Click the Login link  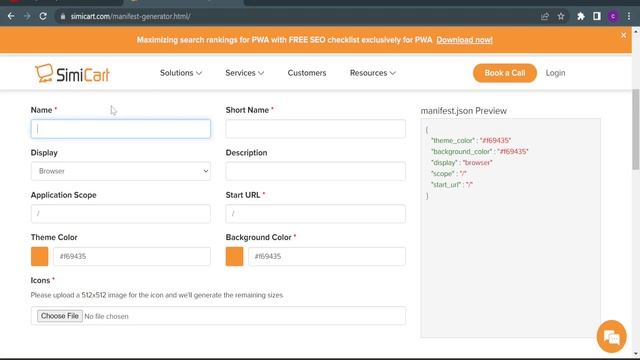click(555, 73)
